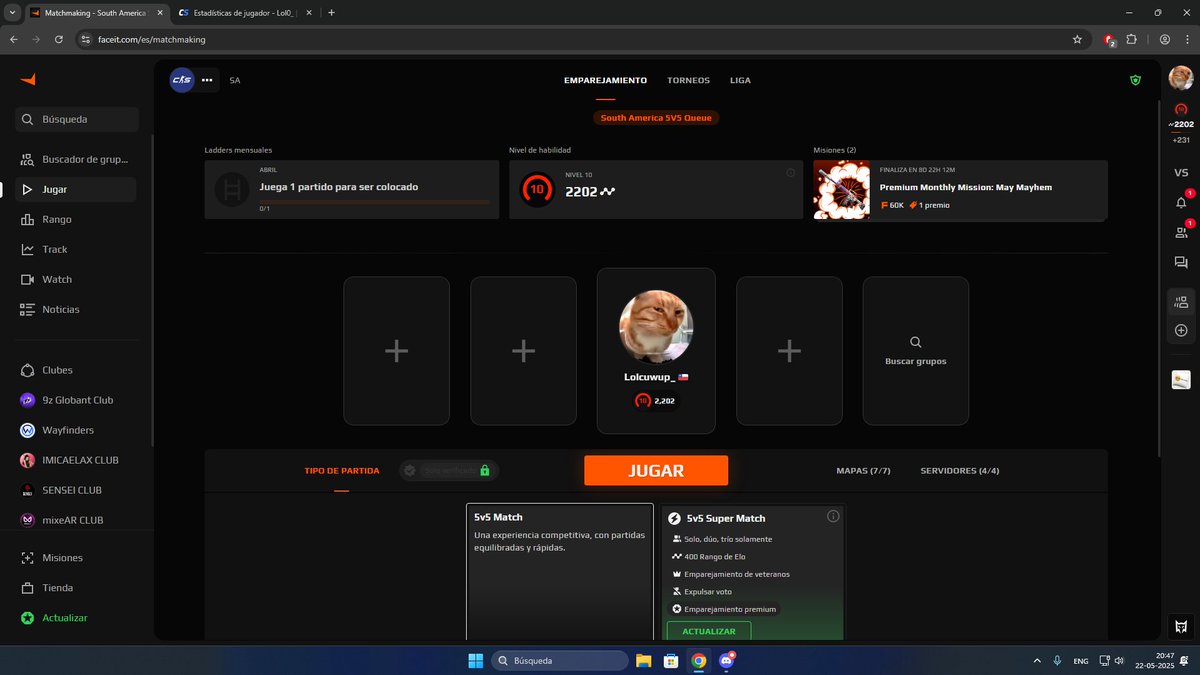1200x675 pixels.
Task: Click the plus circle icon in the right bar
Action: tap(1181, 330)
